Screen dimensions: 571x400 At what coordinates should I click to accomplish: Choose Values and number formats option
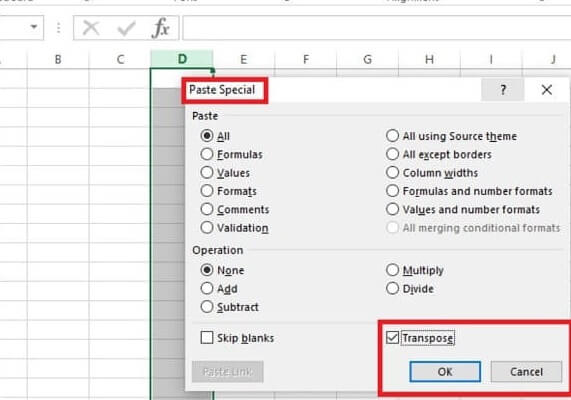point(393,209)
